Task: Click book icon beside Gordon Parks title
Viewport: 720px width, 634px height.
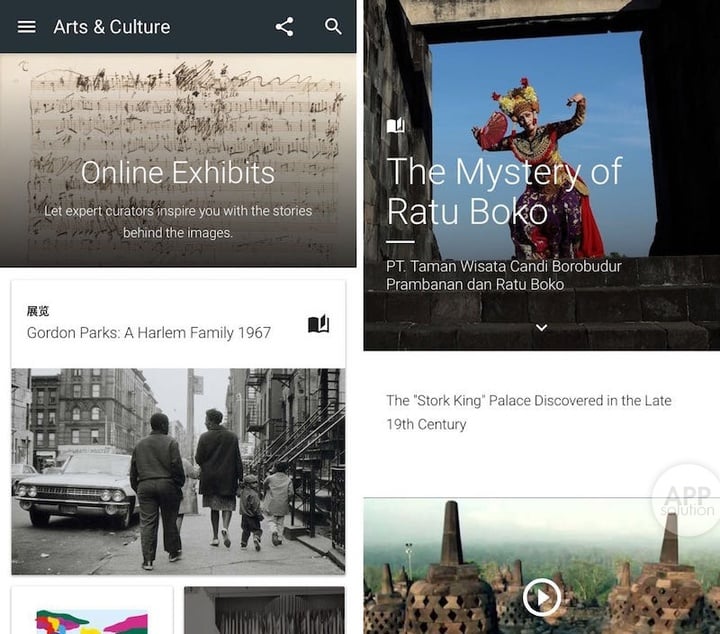Action: coord(318,324)
